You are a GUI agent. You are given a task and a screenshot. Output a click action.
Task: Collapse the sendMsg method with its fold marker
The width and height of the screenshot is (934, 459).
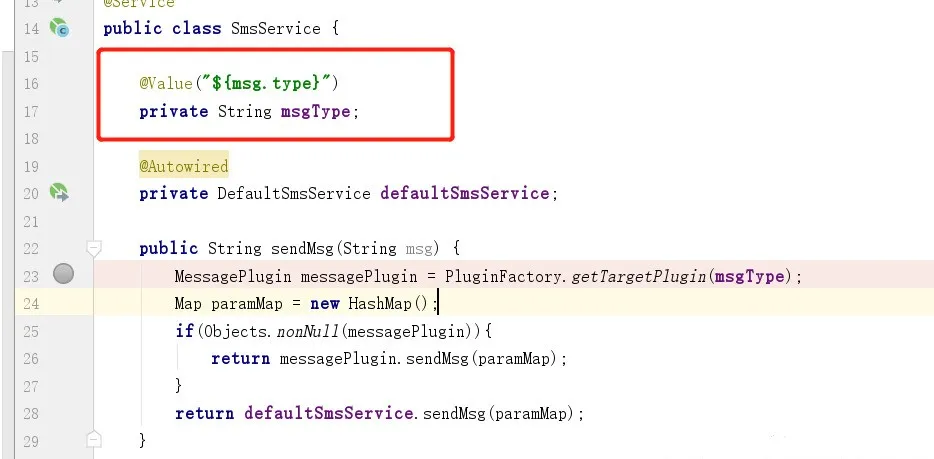point(94,248)
